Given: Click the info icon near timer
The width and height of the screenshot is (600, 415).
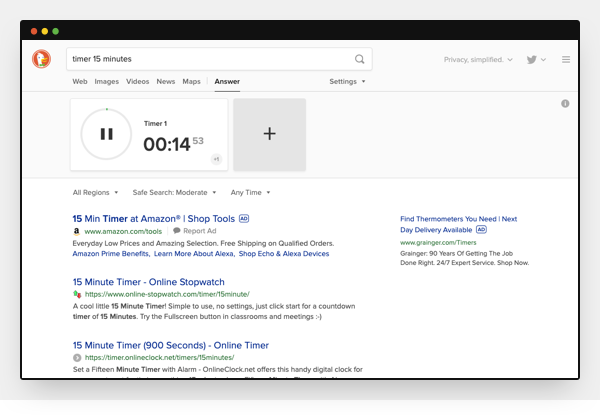Looking at the screenshot, I should point(565,104).
